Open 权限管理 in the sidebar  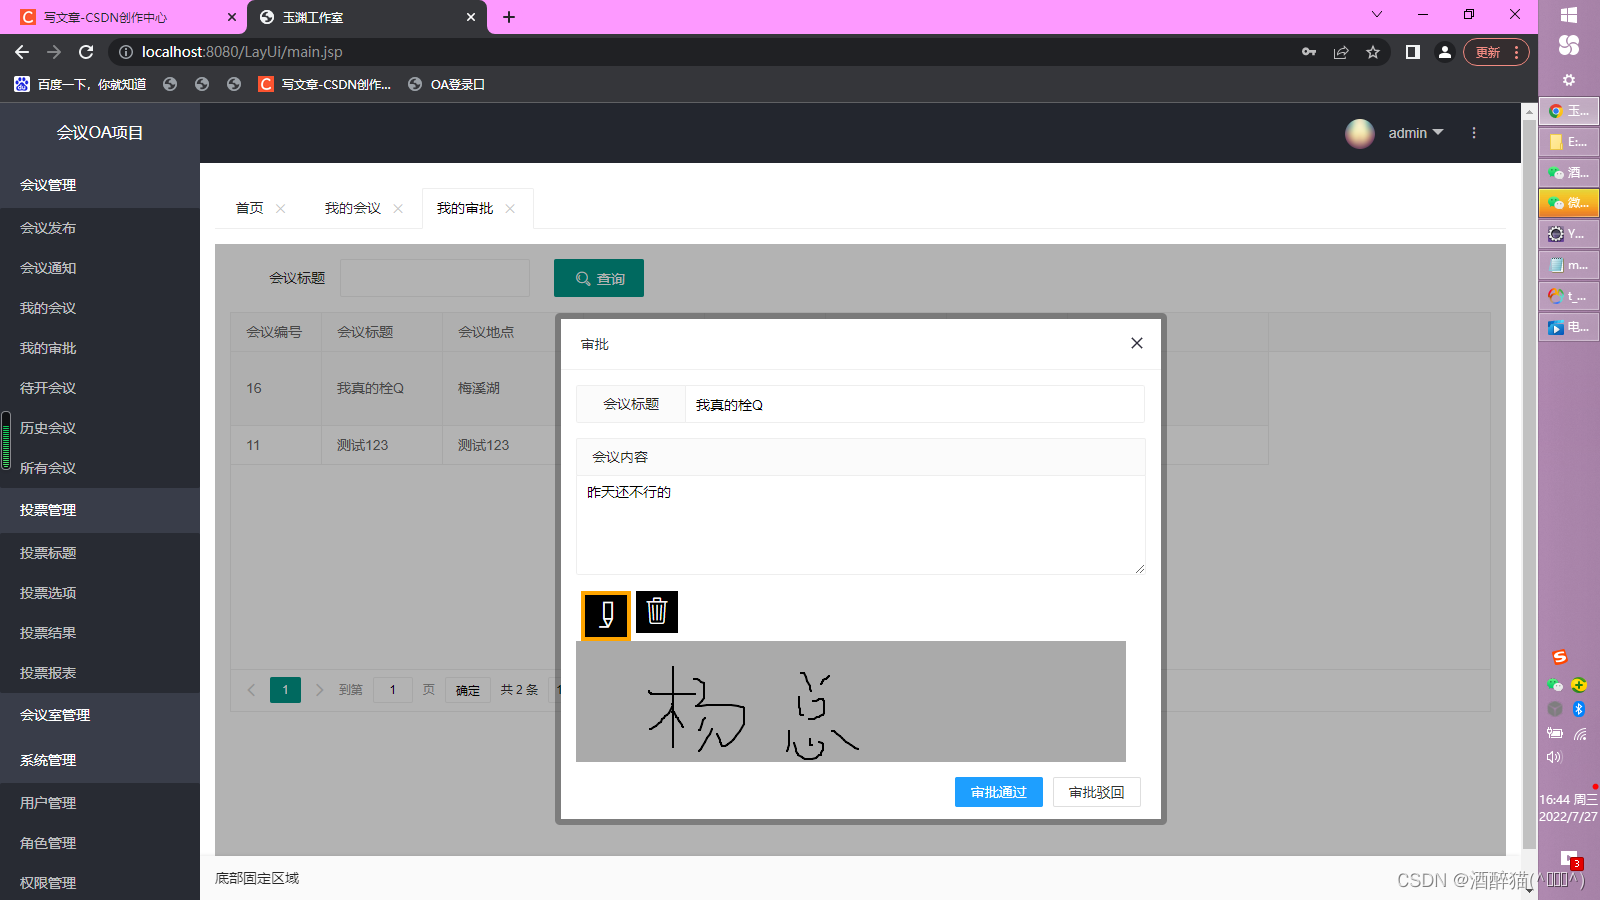(x=100, y=883)
